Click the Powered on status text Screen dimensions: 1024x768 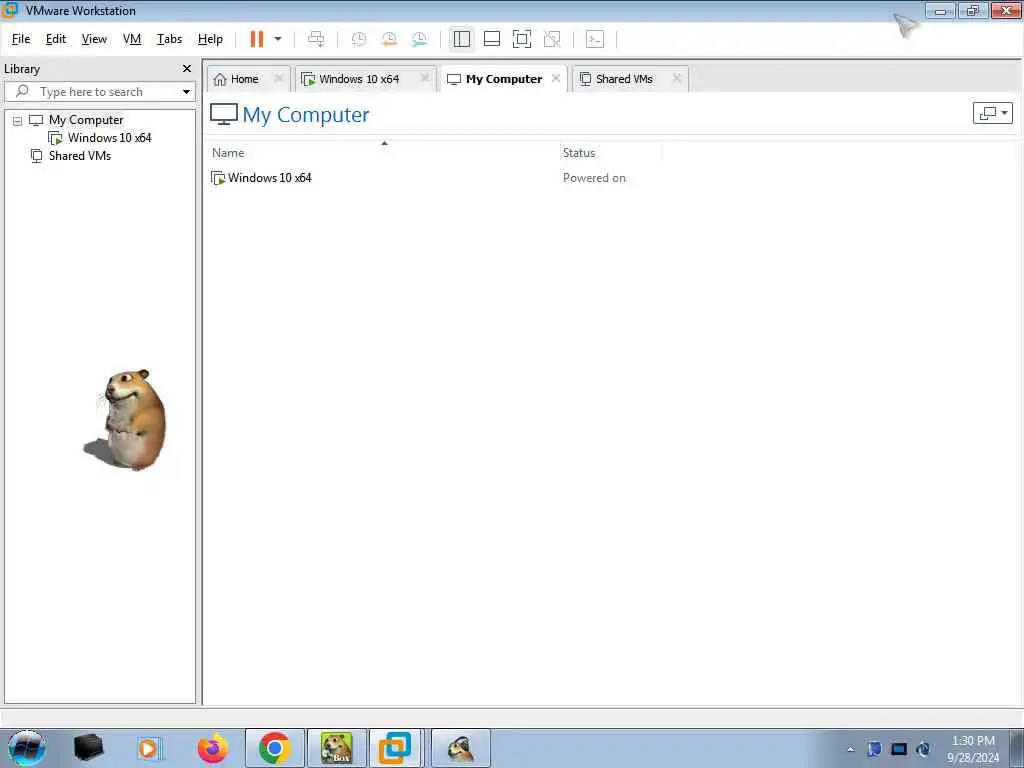(594, 178)
